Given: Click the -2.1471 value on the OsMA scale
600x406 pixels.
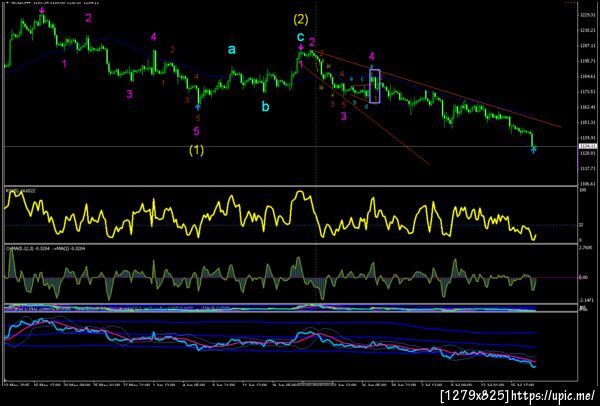Looking at the screenshot, I should (584, 300).
